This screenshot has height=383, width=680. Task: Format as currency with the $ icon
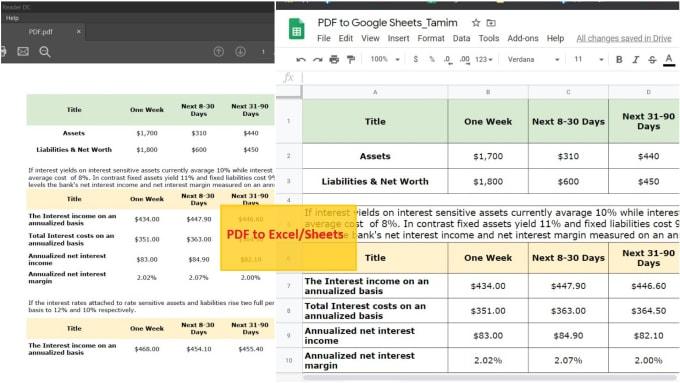pyautogui.click(x=415, y=59)
